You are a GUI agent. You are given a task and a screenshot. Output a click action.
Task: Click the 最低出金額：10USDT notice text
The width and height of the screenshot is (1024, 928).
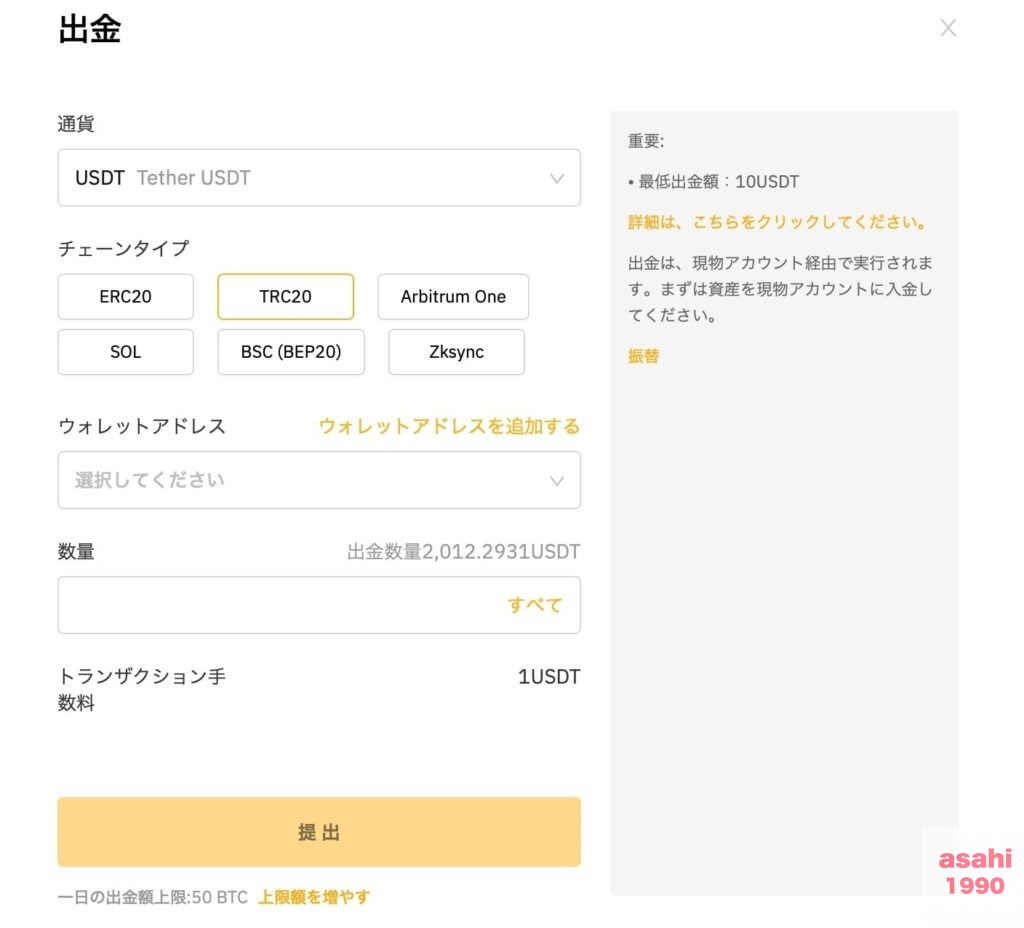(x=713, y=182)
